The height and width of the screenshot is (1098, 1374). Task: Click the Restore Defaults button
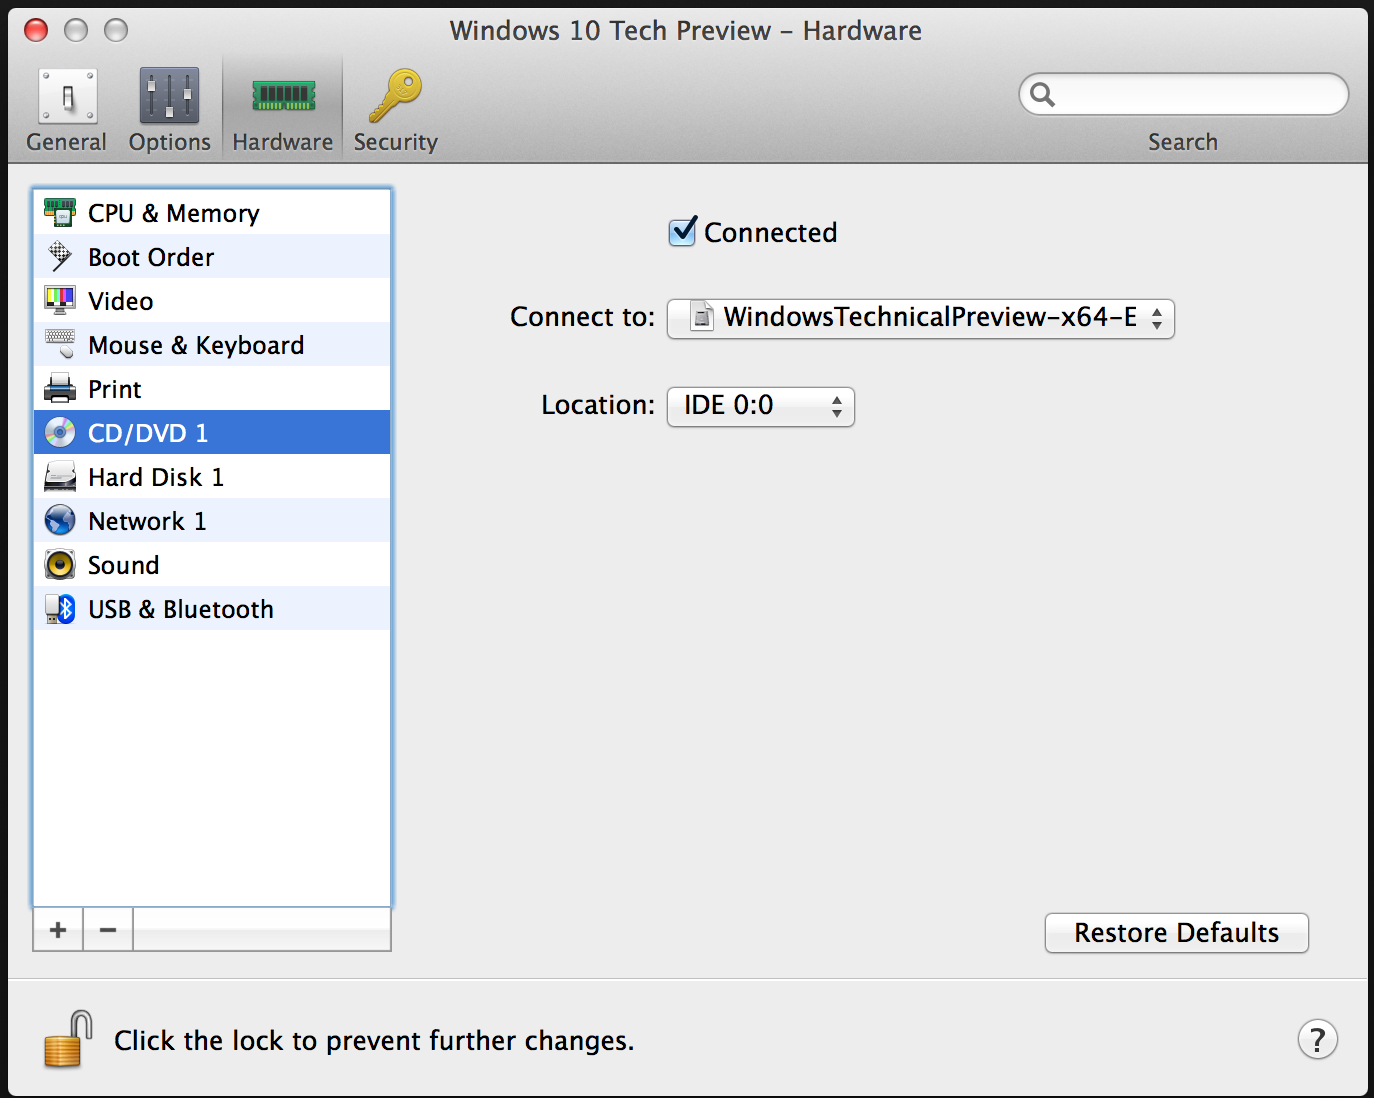[1176, 933]
